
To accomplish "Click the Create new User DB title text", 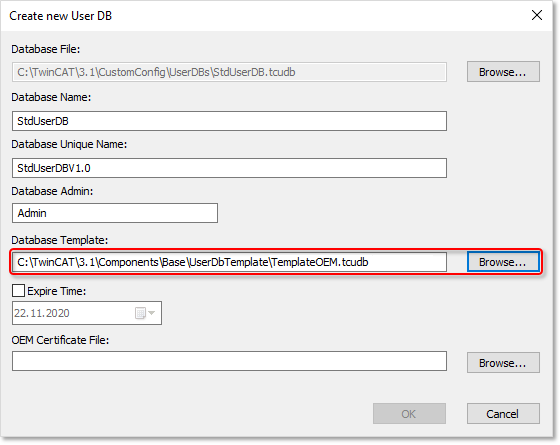I will (60, 16).
